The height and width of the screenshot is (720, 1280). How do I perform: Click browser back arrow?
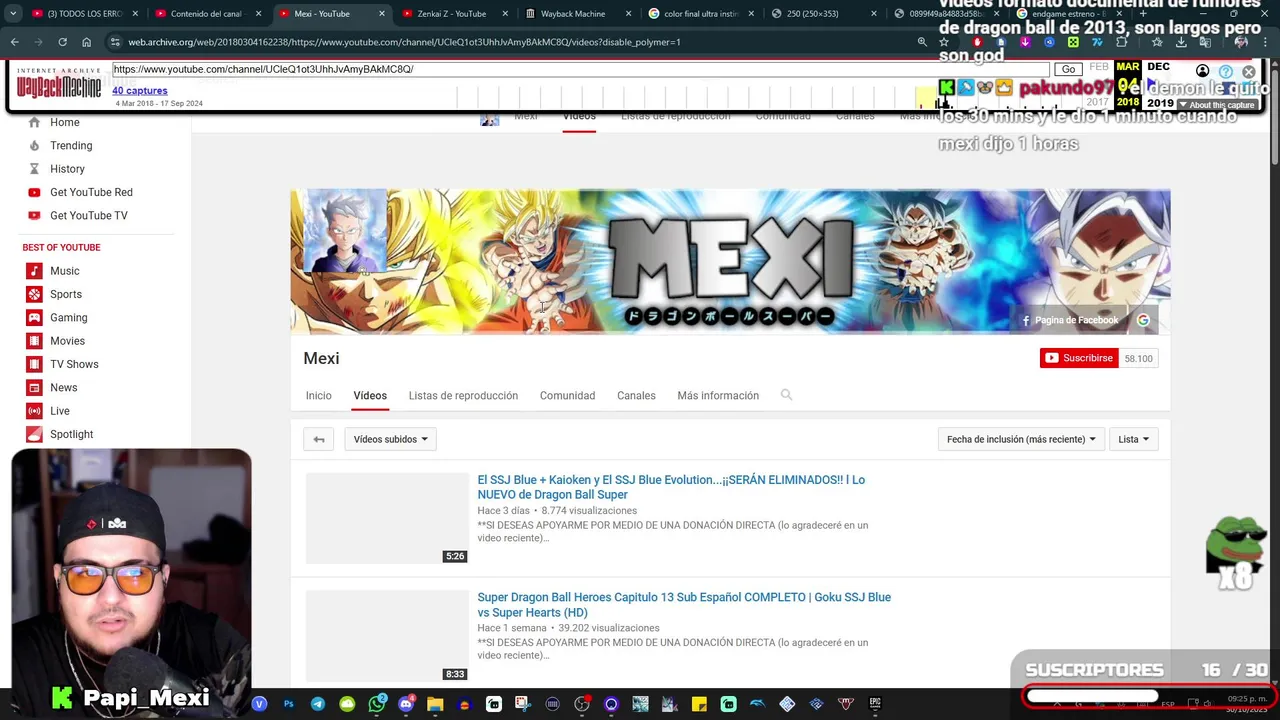(14, 42)
